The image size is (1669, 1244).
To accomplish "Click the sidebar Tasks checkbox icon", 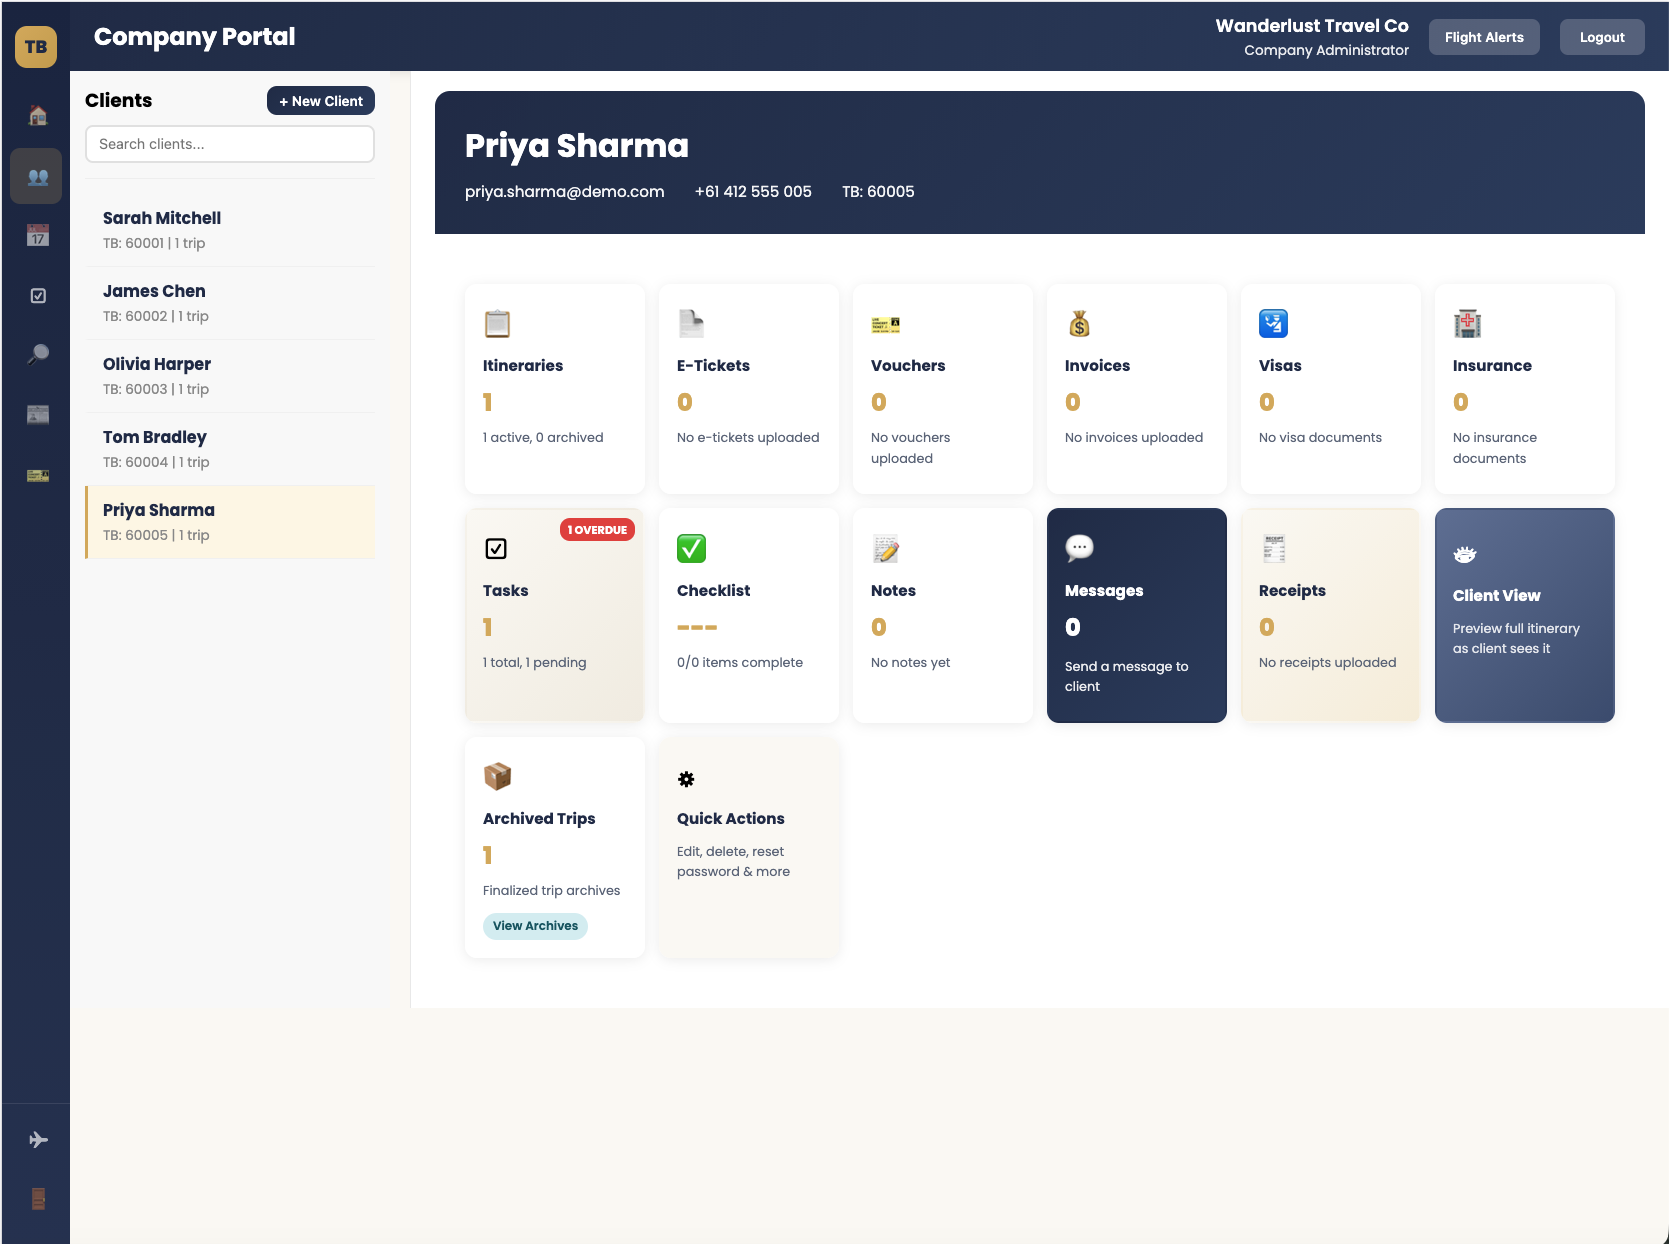I will pyautogui.click(x=36, y=295).
